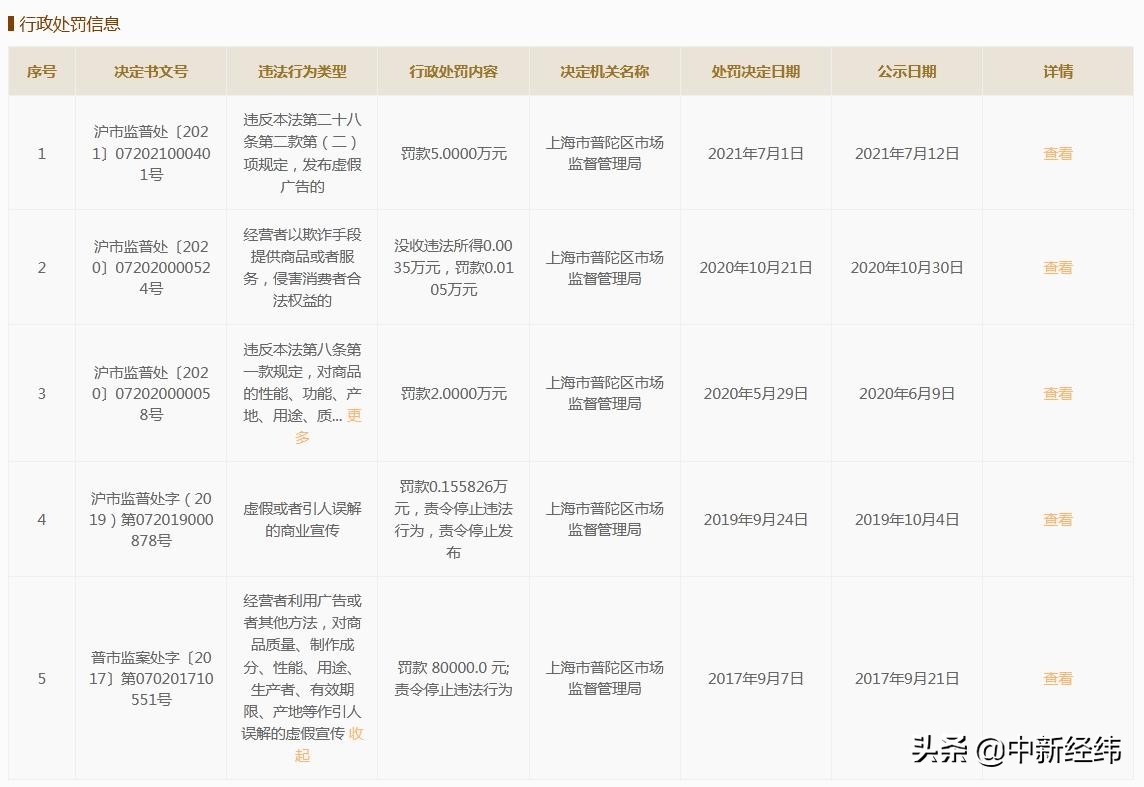This screenshot has width=1144, height=787.
Task: Select the authority name in row 5
Action: point(605,678)
